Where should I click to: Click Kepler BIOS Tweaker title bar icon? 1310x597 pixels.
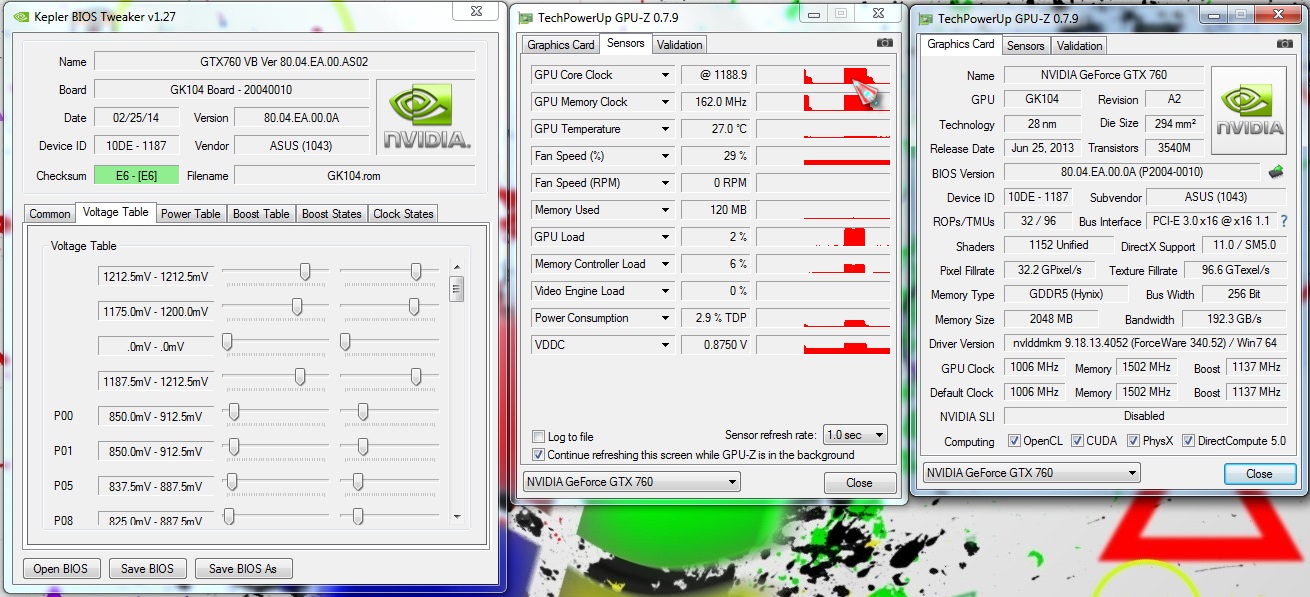pyautogui.click(x=21, y=16)
